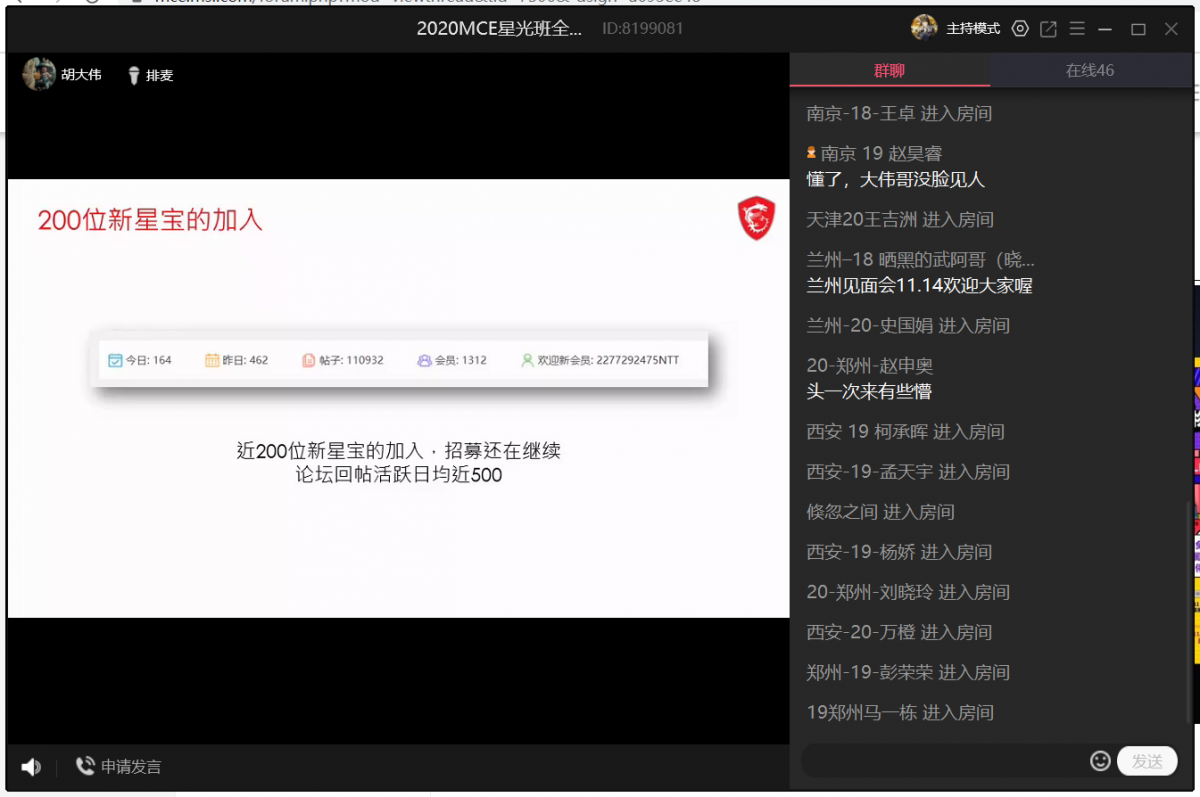Open the emoji picker in chat
1200x797 pixels.
pyautogui.click(x=1100, y=761)
